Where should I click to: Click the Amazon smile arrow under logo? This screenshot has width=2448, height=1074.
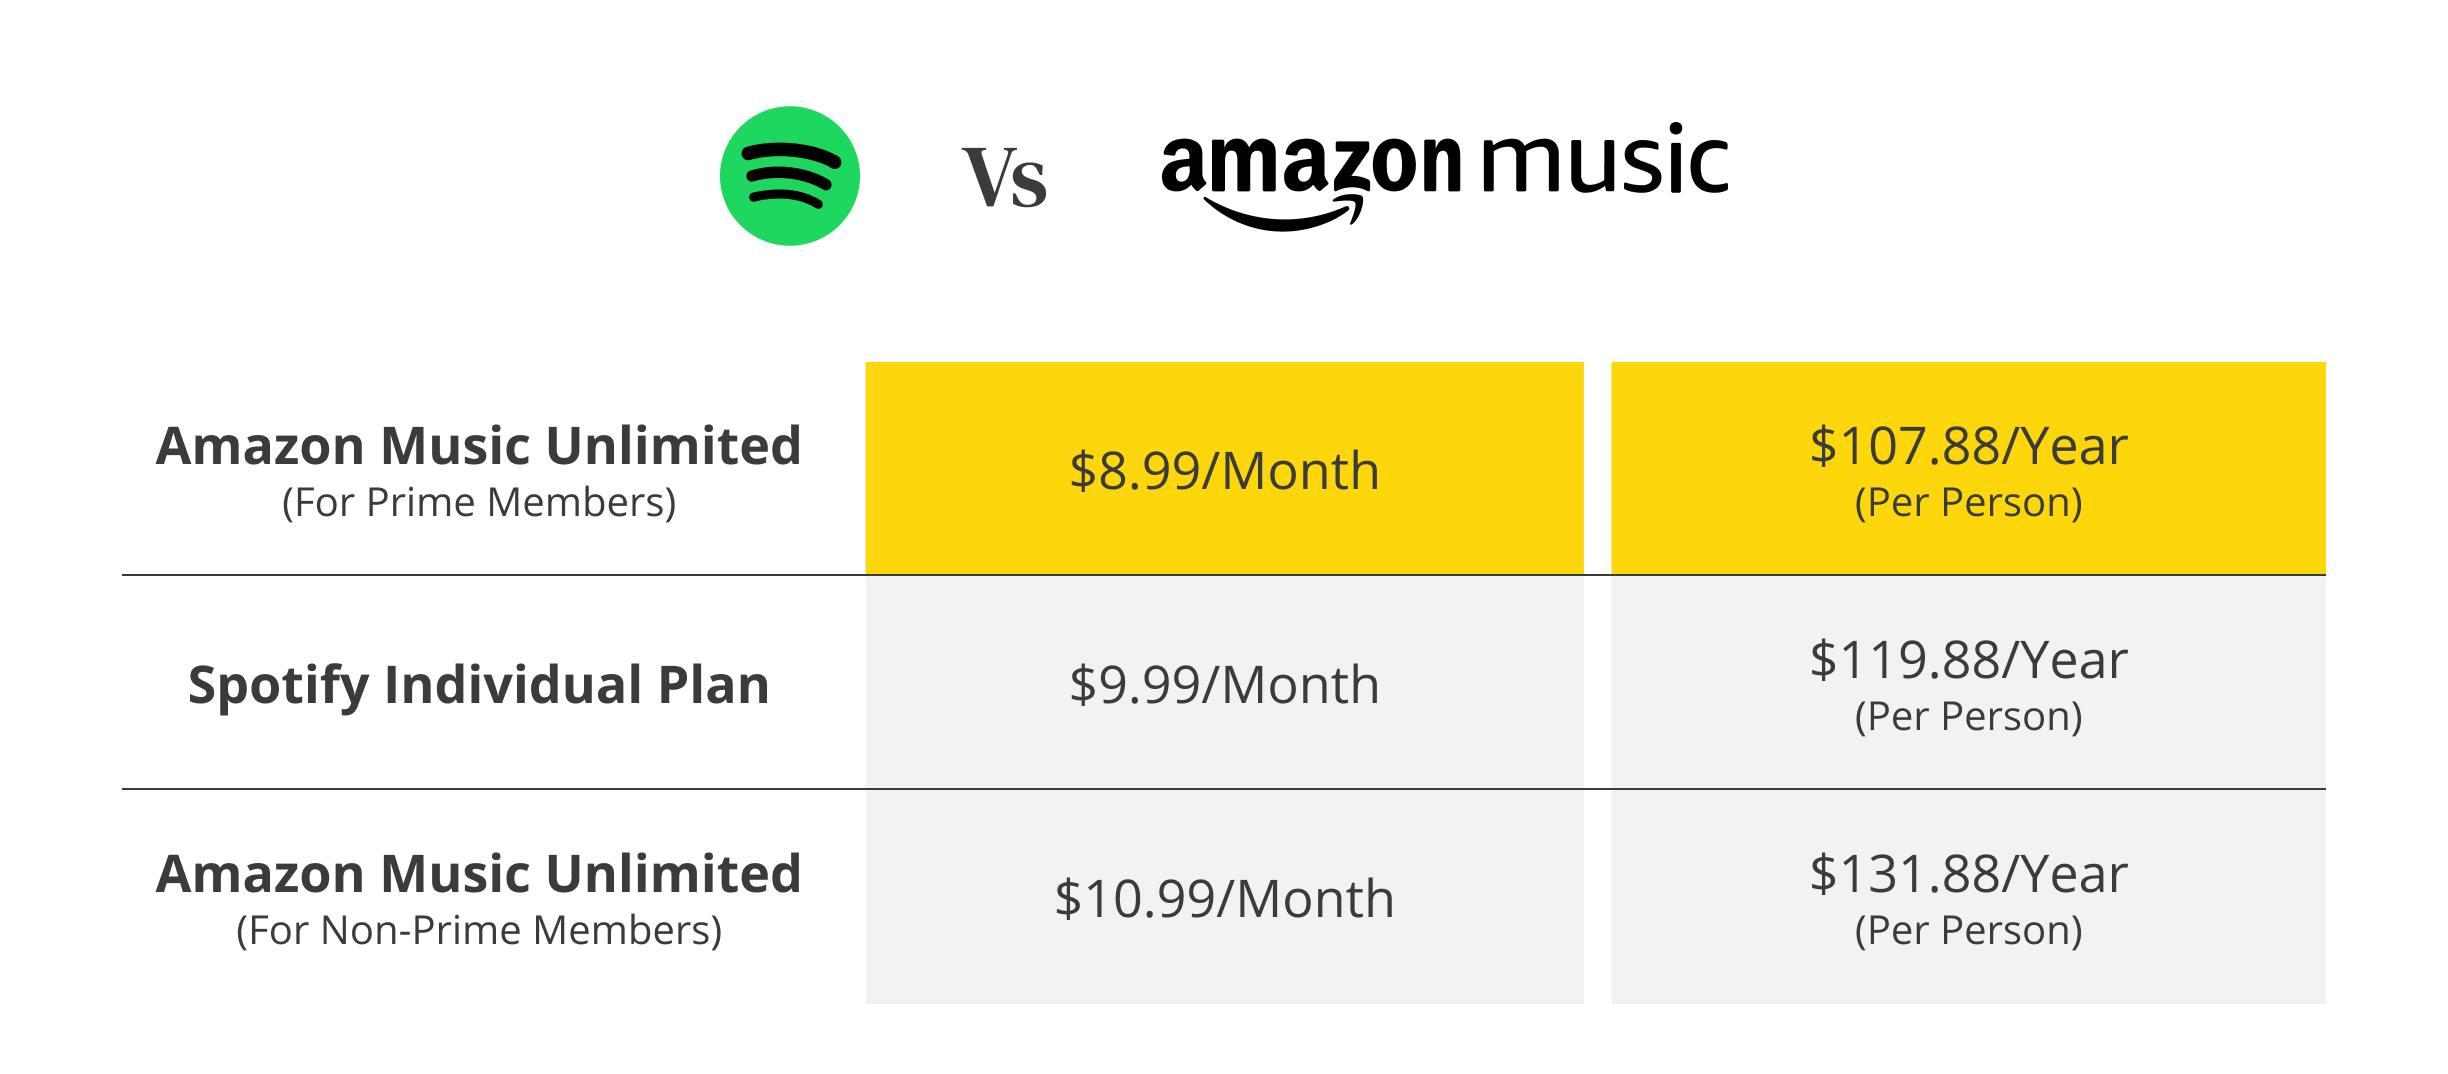point(1285,213)
